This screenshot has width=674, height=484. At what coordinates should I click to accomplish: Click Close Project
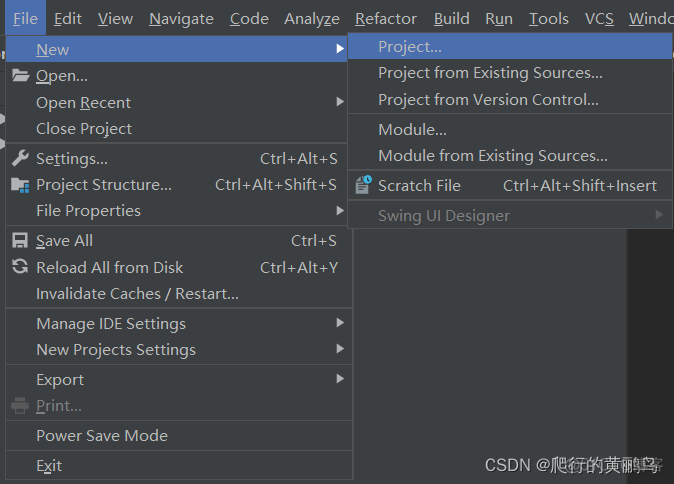pyautogui.click(x=84, y=129)
